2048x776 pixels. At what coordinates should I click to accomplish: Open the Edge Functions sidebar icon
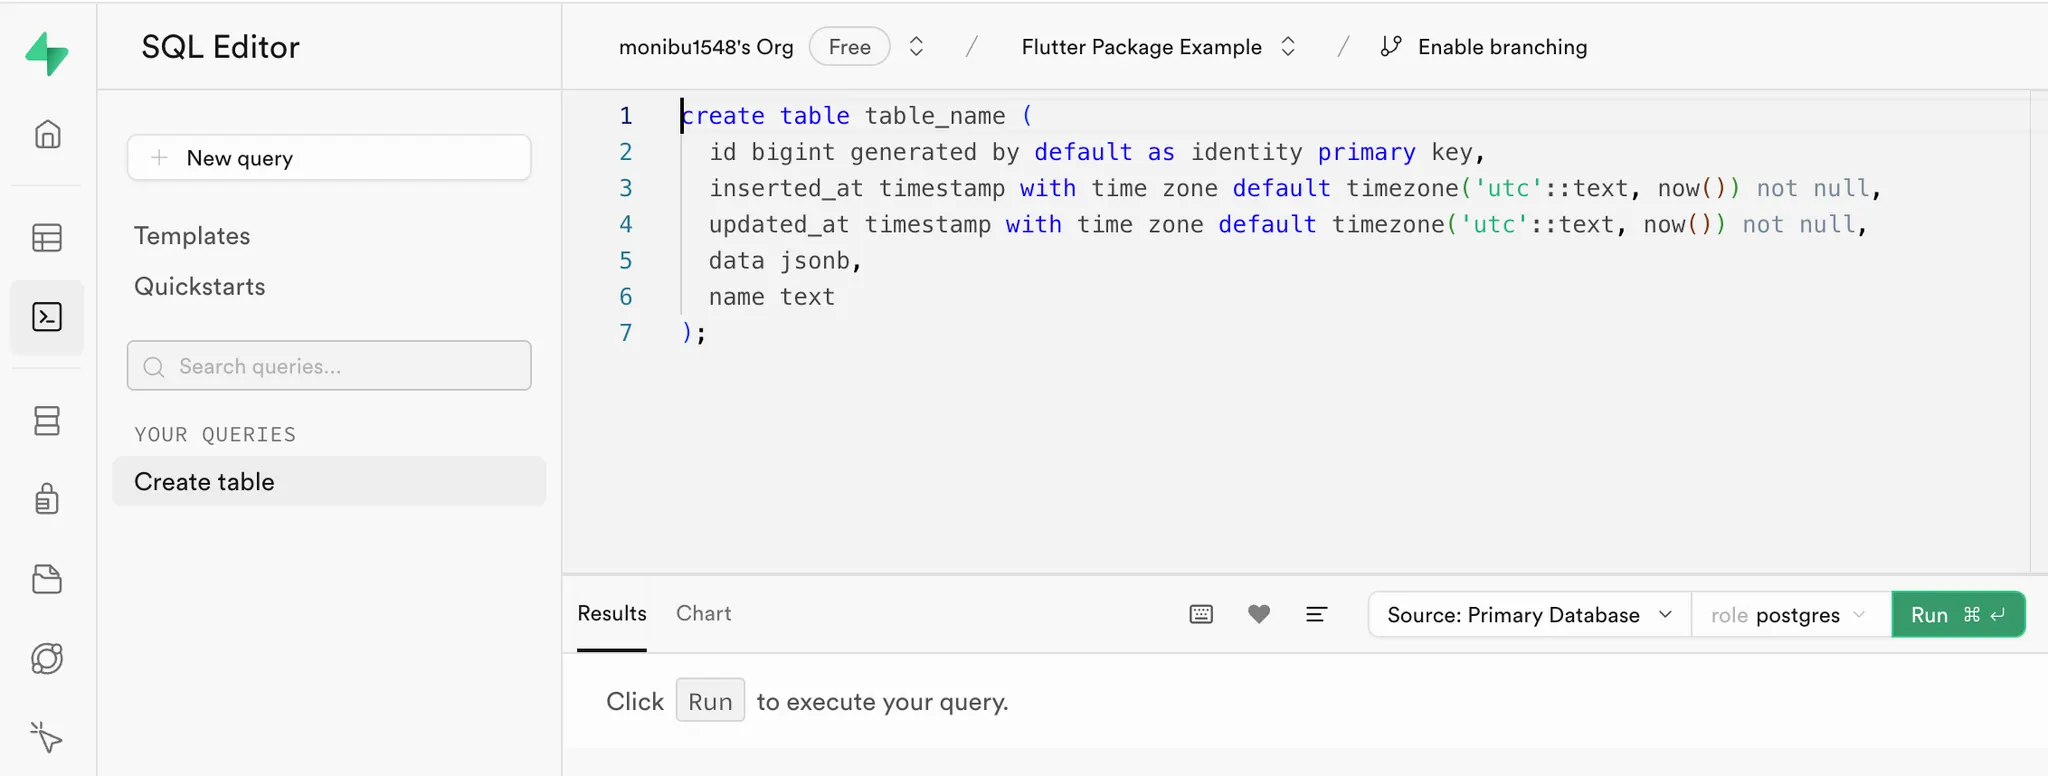47,737
